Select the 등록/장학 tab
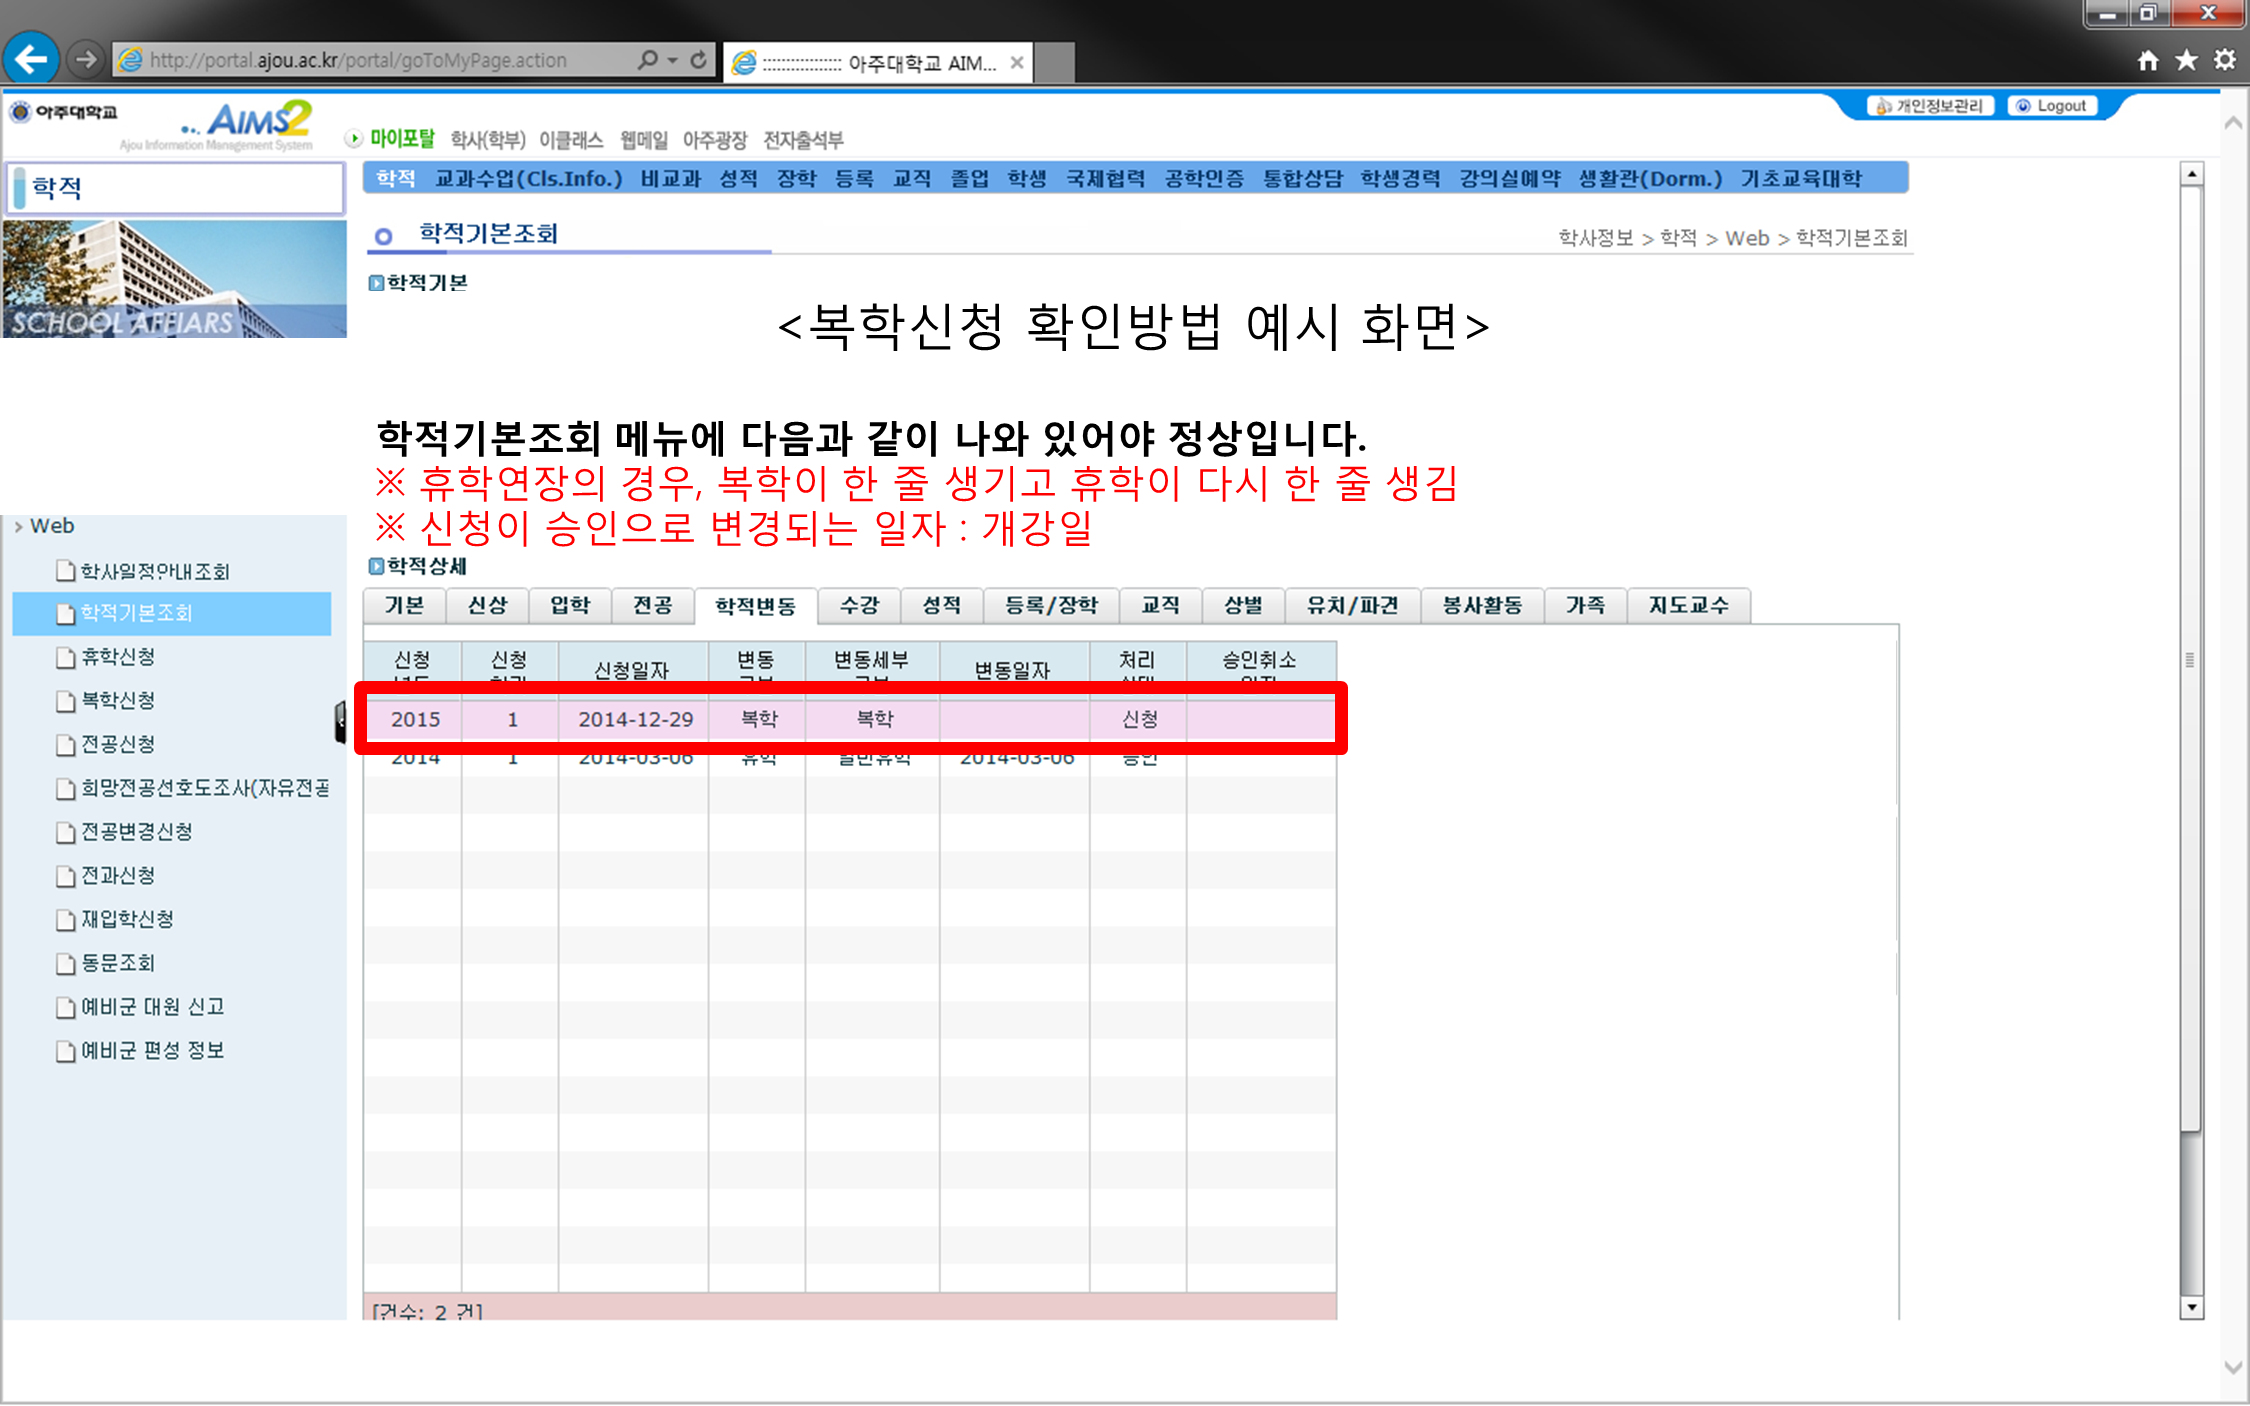This screenshot has width=2250, height=1406. tap(1051, 606)
